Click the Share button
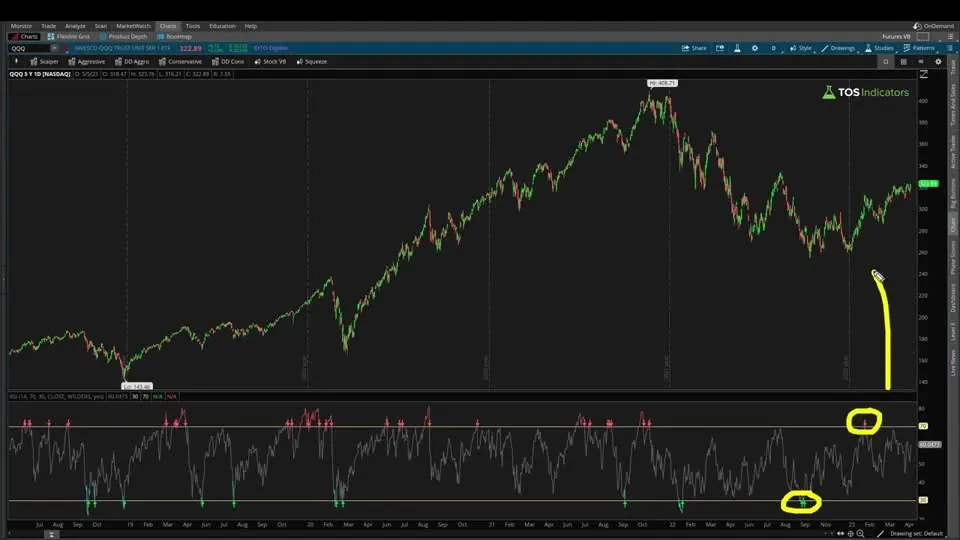 (694, 48)
